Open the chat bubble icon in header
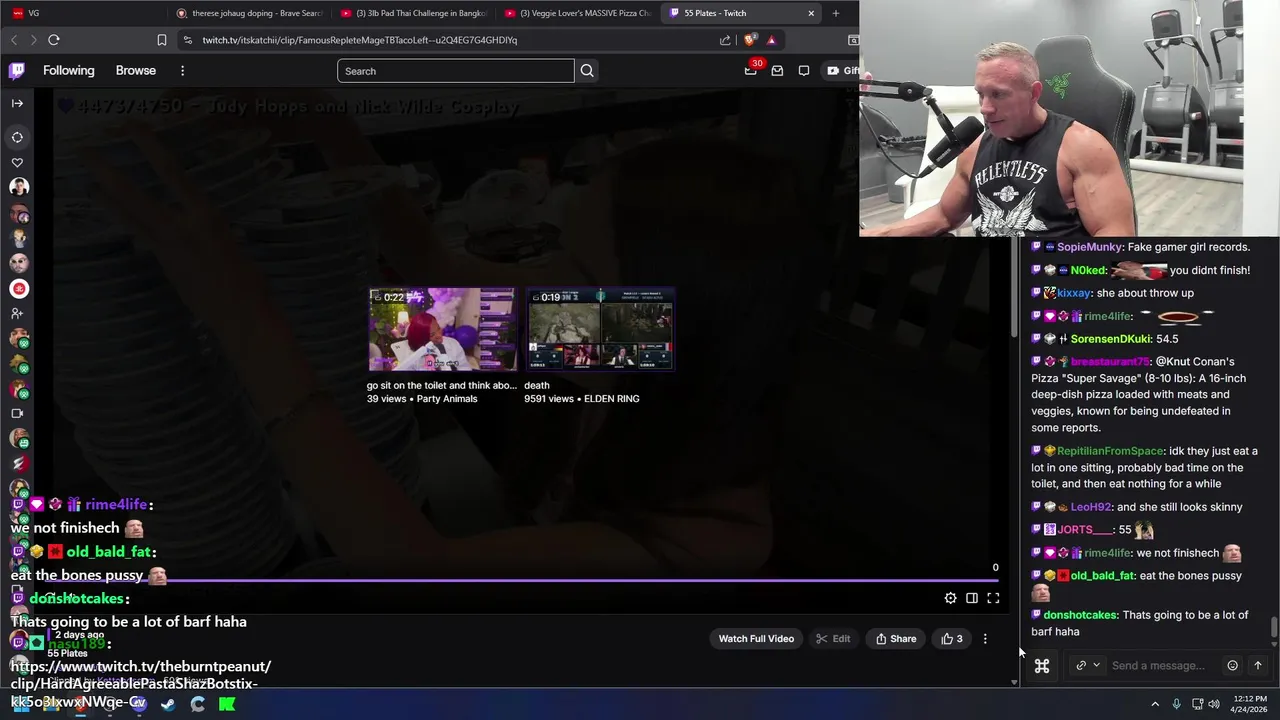Screen dimensions: 1280x720 (x=804, y=70)
